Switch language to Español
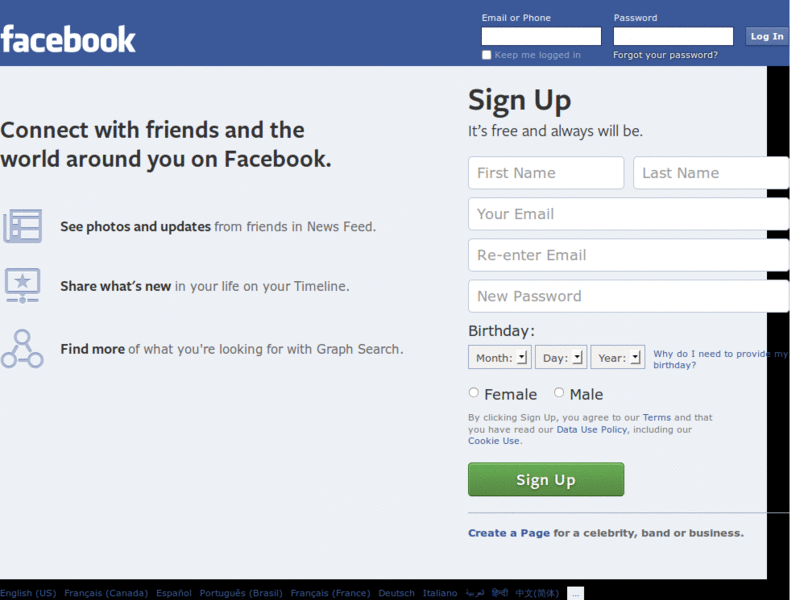 [x=173, y=593]
